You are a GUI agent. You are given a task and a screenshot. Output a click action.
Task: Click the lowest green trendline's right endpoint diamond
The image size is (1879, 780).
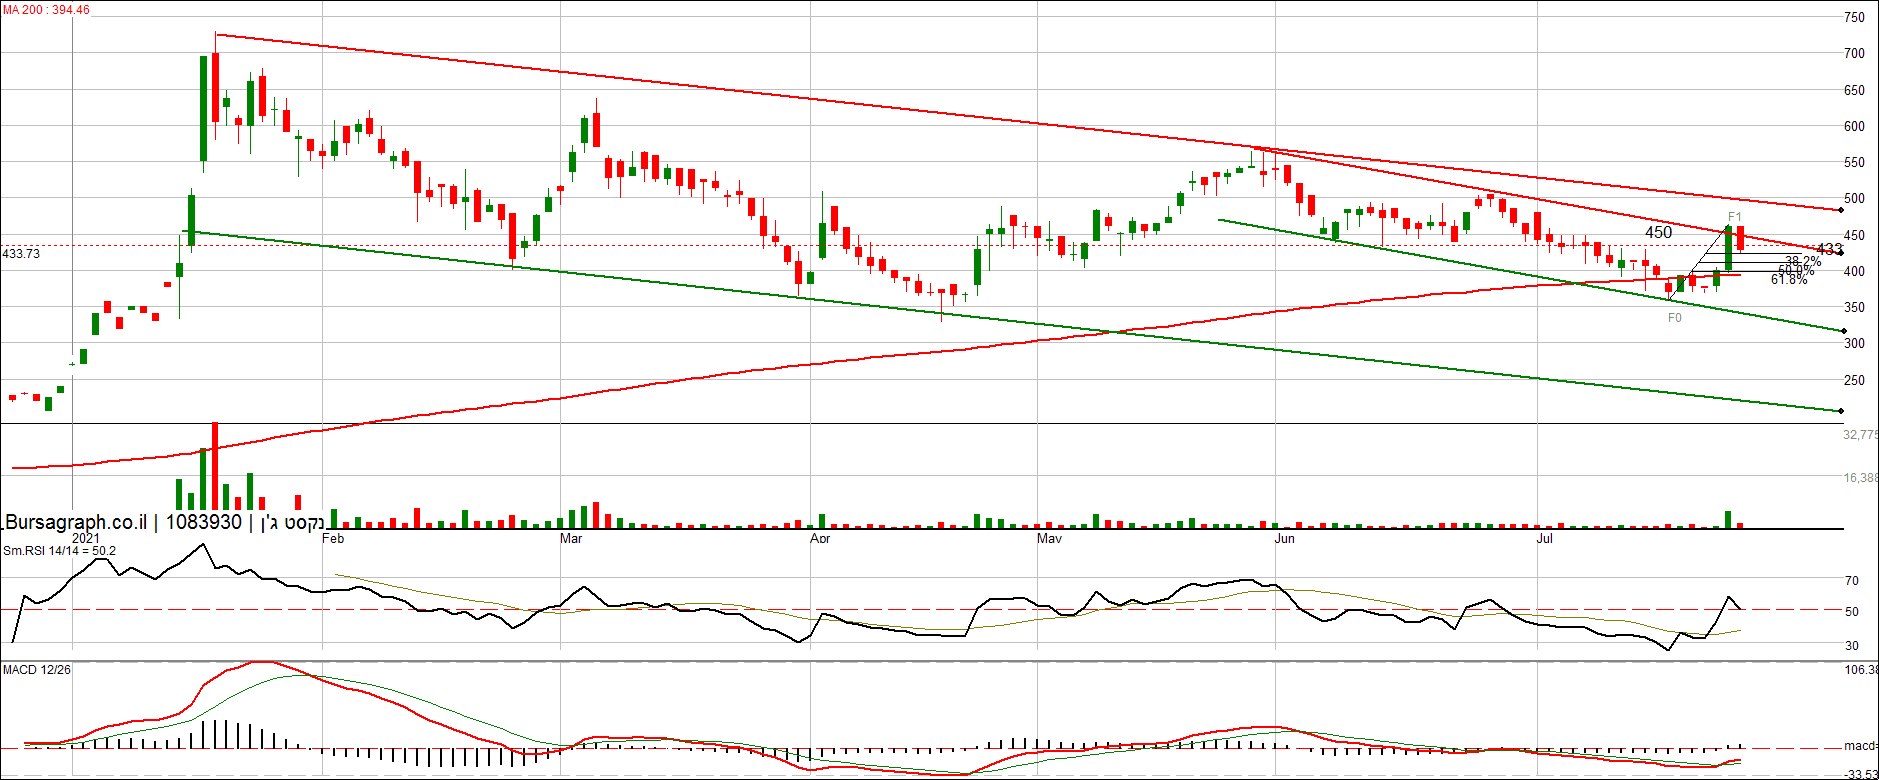1841,411
